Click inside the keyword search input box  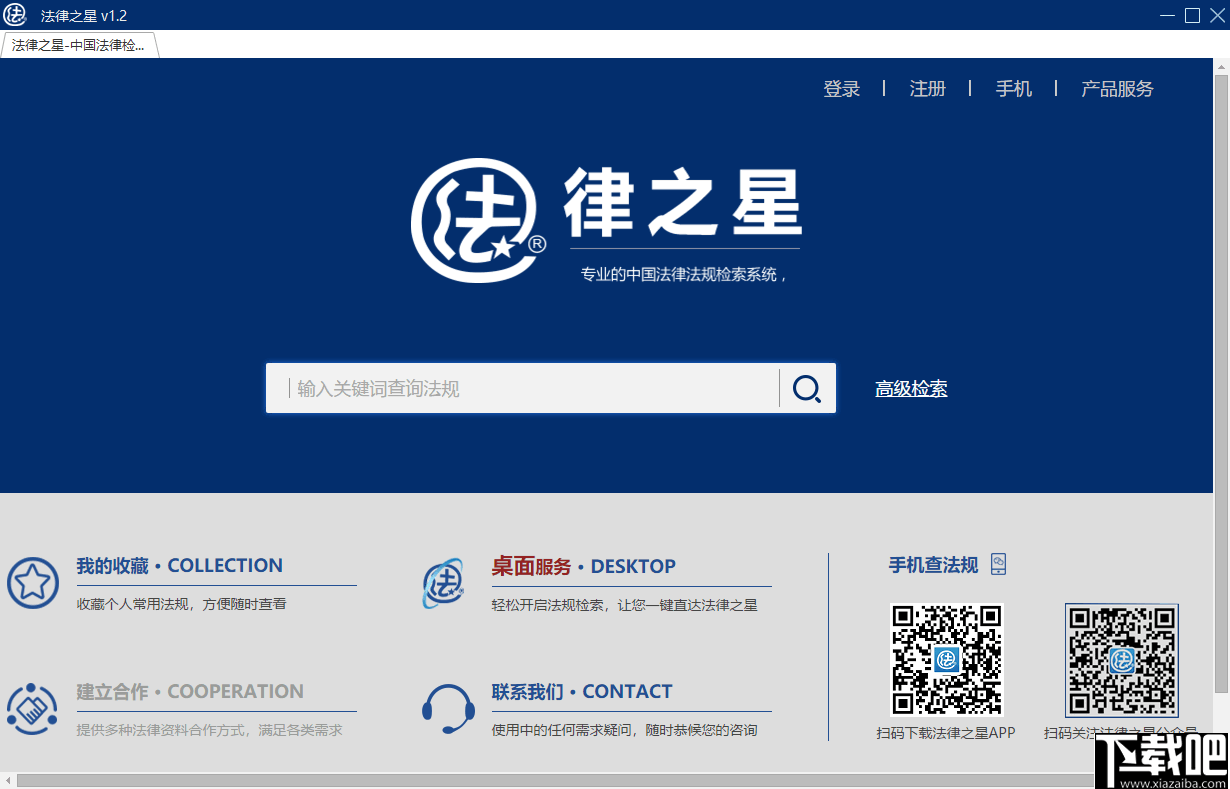click(520, 388)
